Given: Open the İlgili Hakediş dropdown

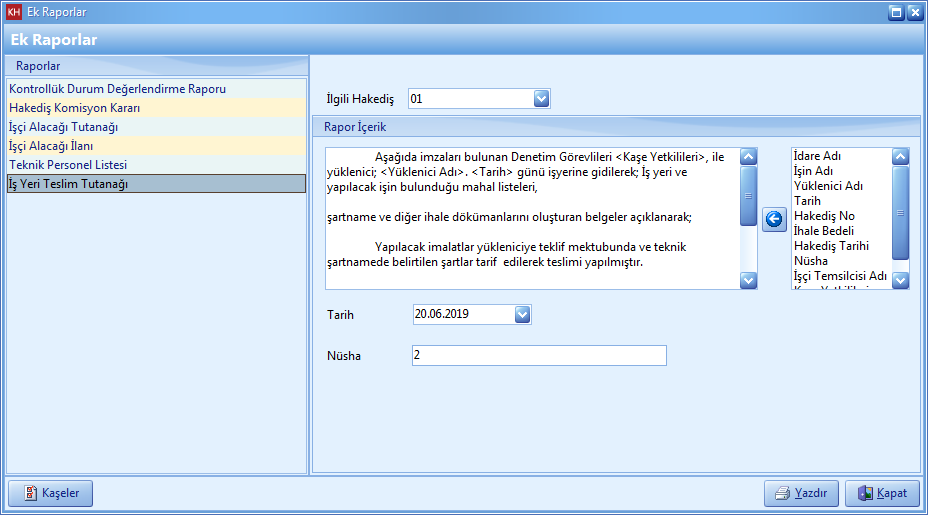Looking at the screenshot, I should pyautogui.click(x=541, y=99).
